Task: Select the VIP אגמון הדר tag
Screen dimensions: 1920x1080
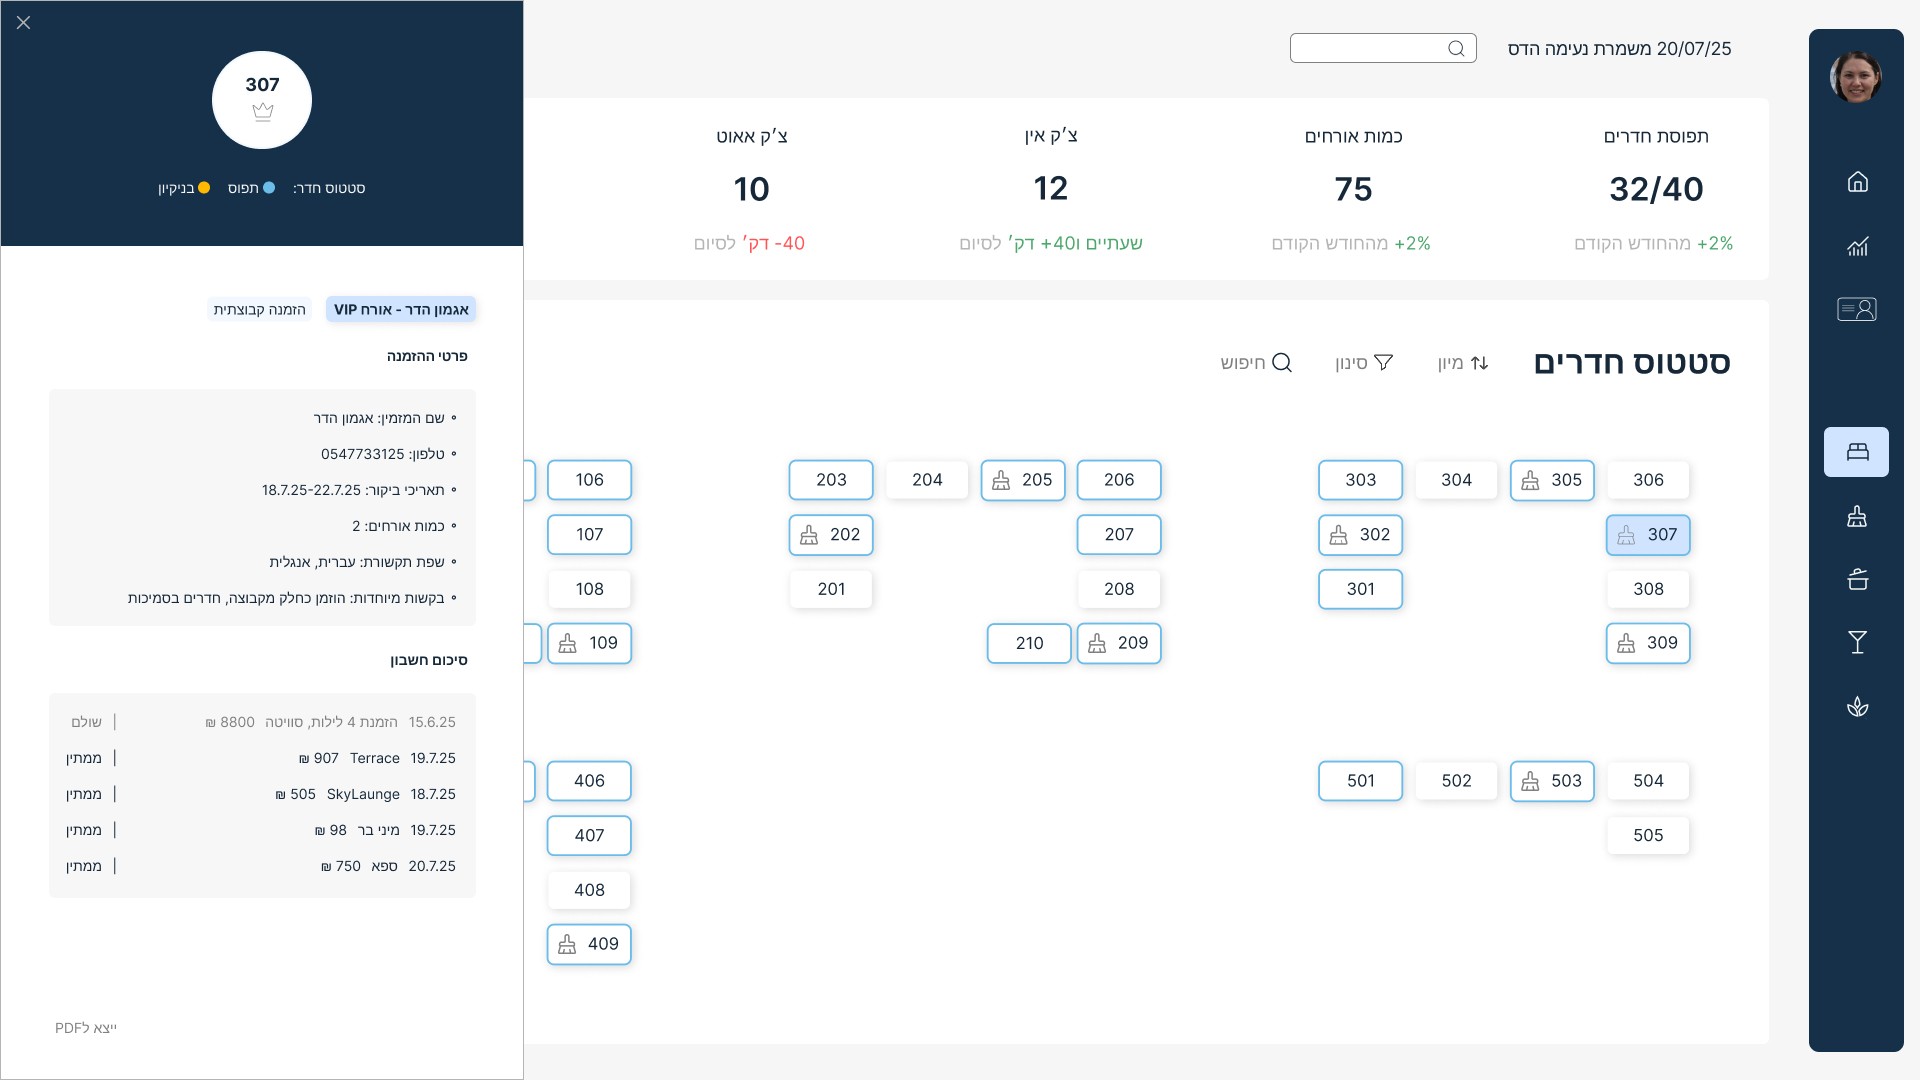Action: tap(401, 310)
